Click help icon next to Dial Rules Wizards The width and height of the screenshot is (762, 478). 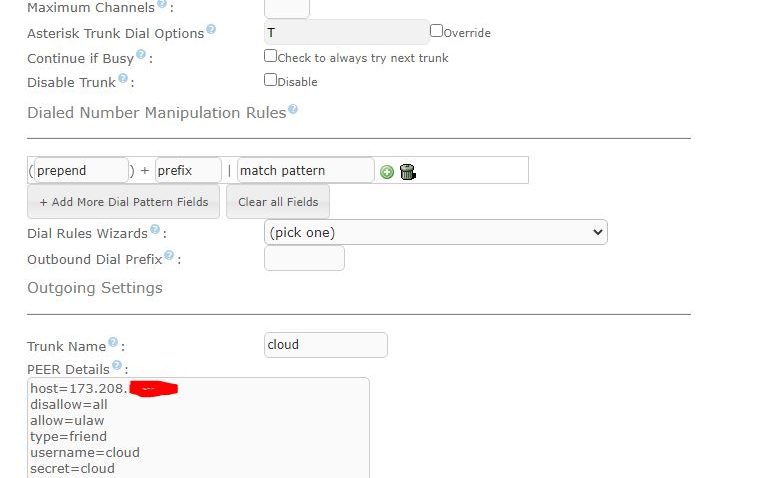(155, 230)
